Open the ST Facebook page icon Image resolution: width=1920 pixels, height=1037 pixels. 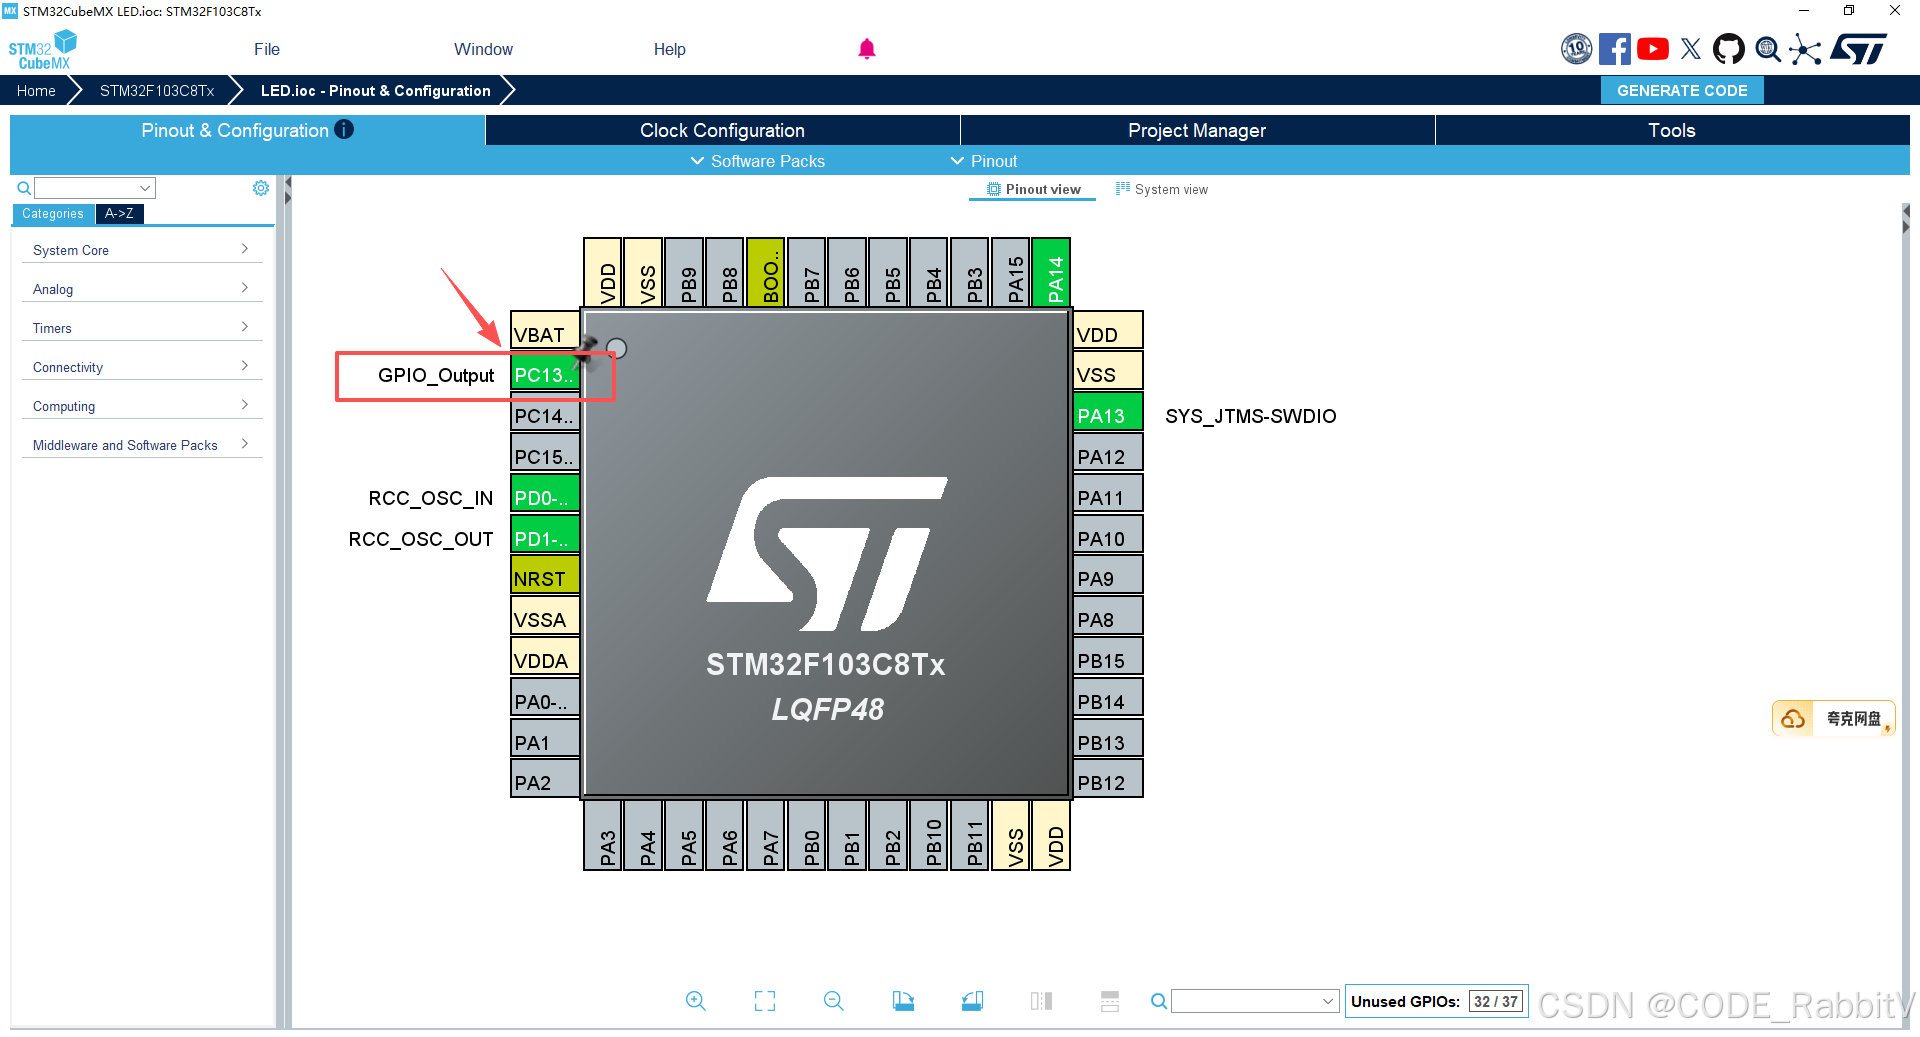click(x=1614, y=49)
